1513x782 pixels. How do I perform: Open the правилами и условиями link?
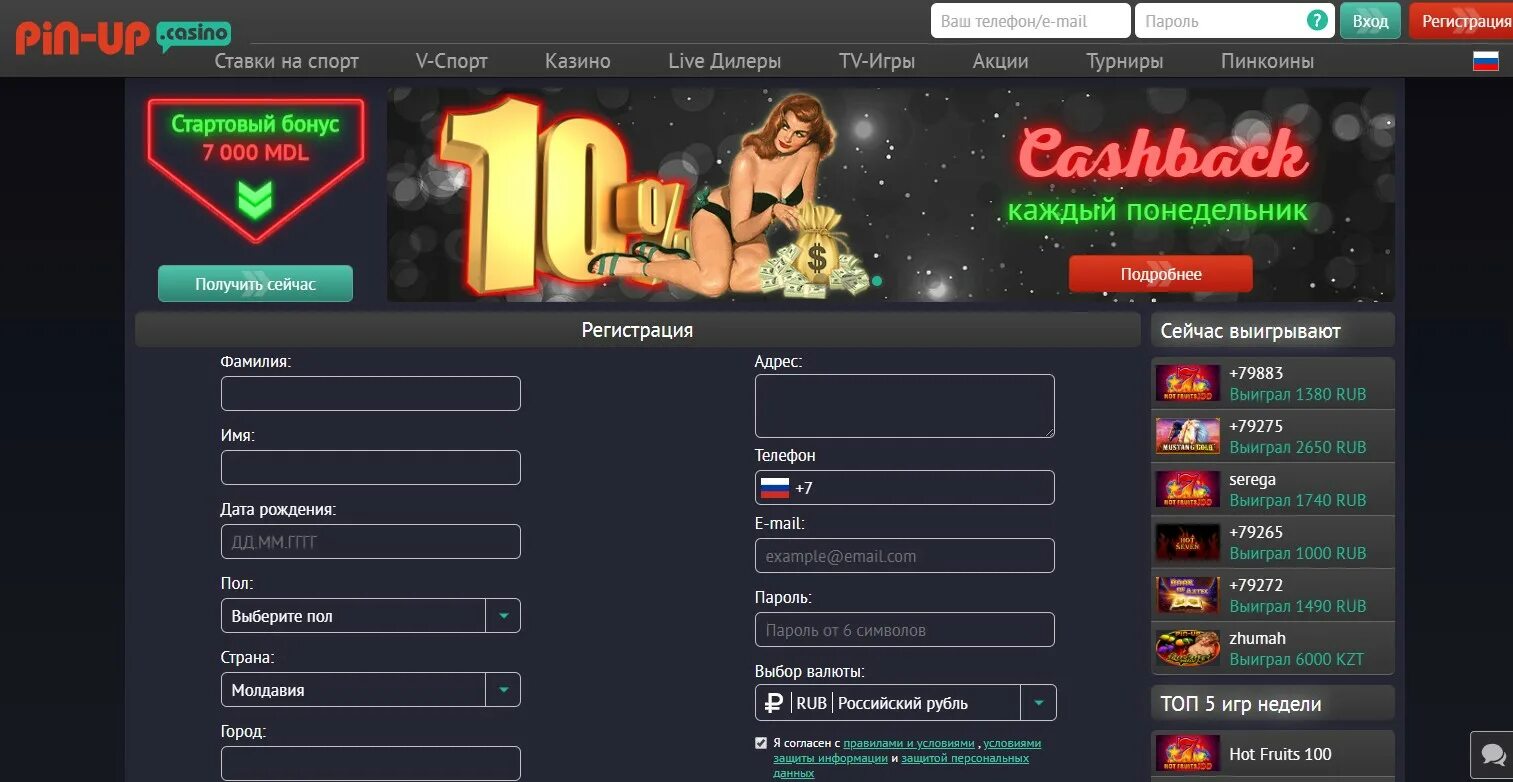pos(909,743)
